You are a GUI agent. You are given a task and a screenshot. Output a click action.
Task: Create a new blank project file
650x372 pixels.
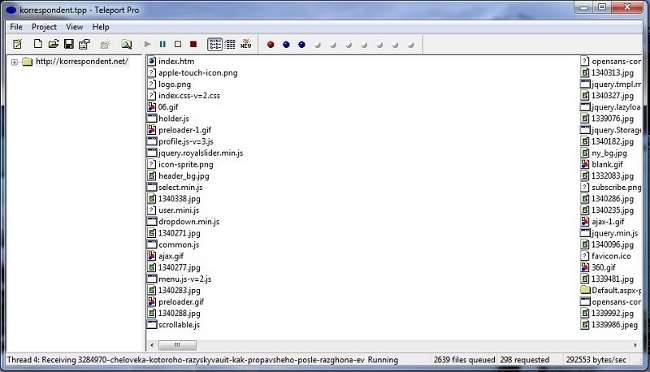pos(38,44)
